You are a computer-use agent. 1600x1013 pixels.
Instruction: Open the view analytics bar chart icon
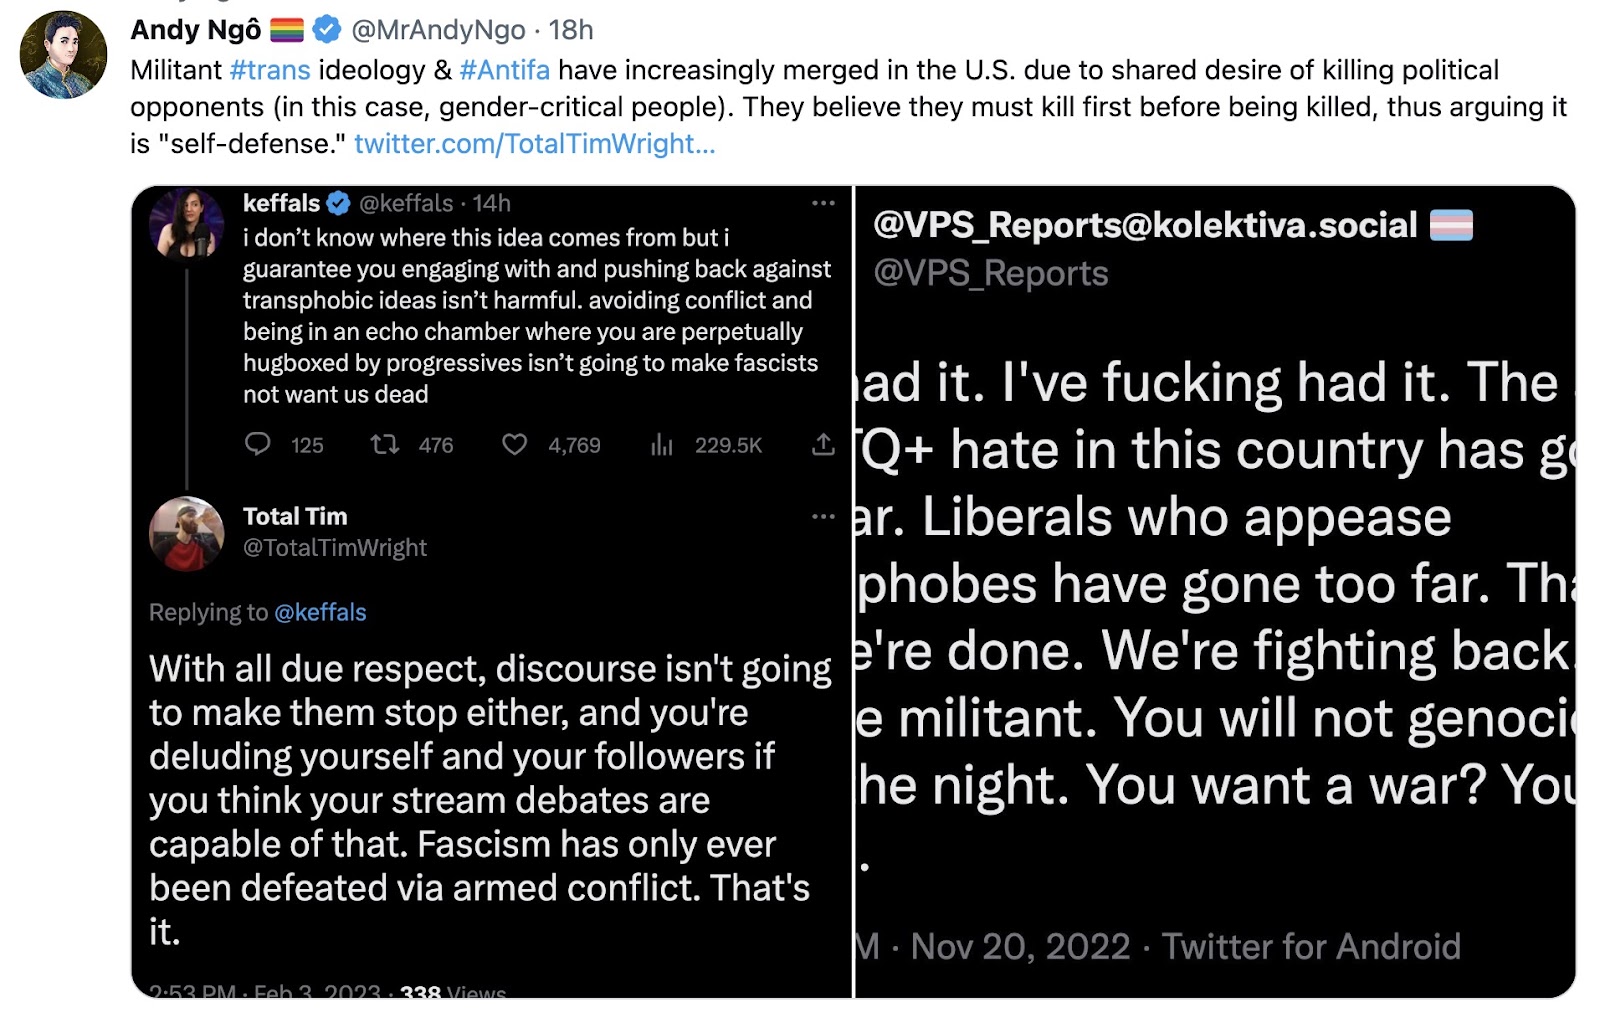[662, 444]
